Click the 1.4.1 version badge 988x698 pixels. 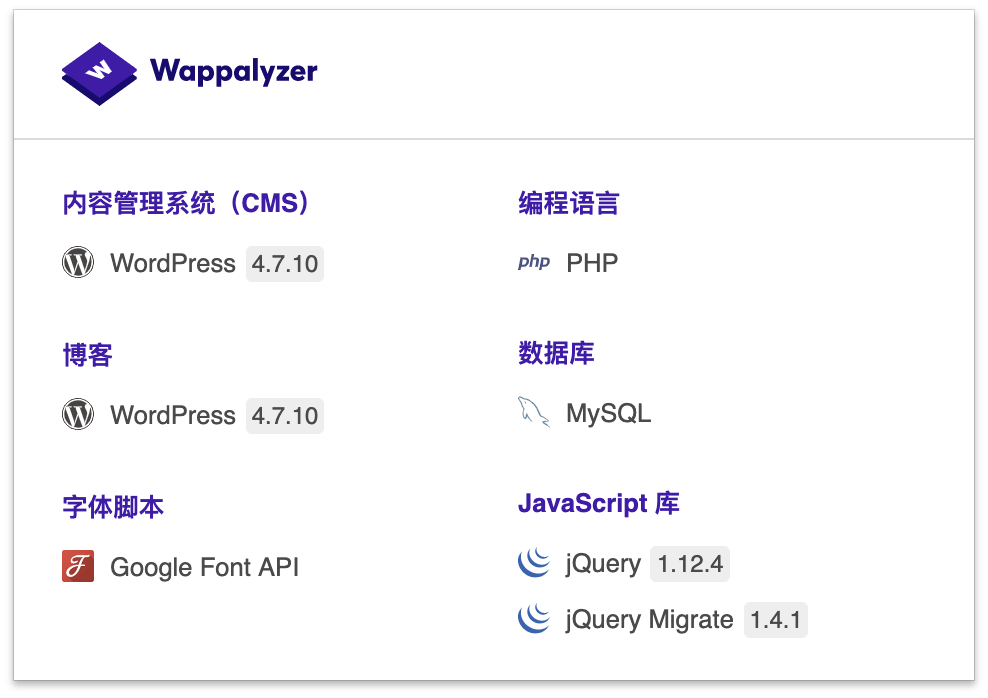click(x=776, y=620)
